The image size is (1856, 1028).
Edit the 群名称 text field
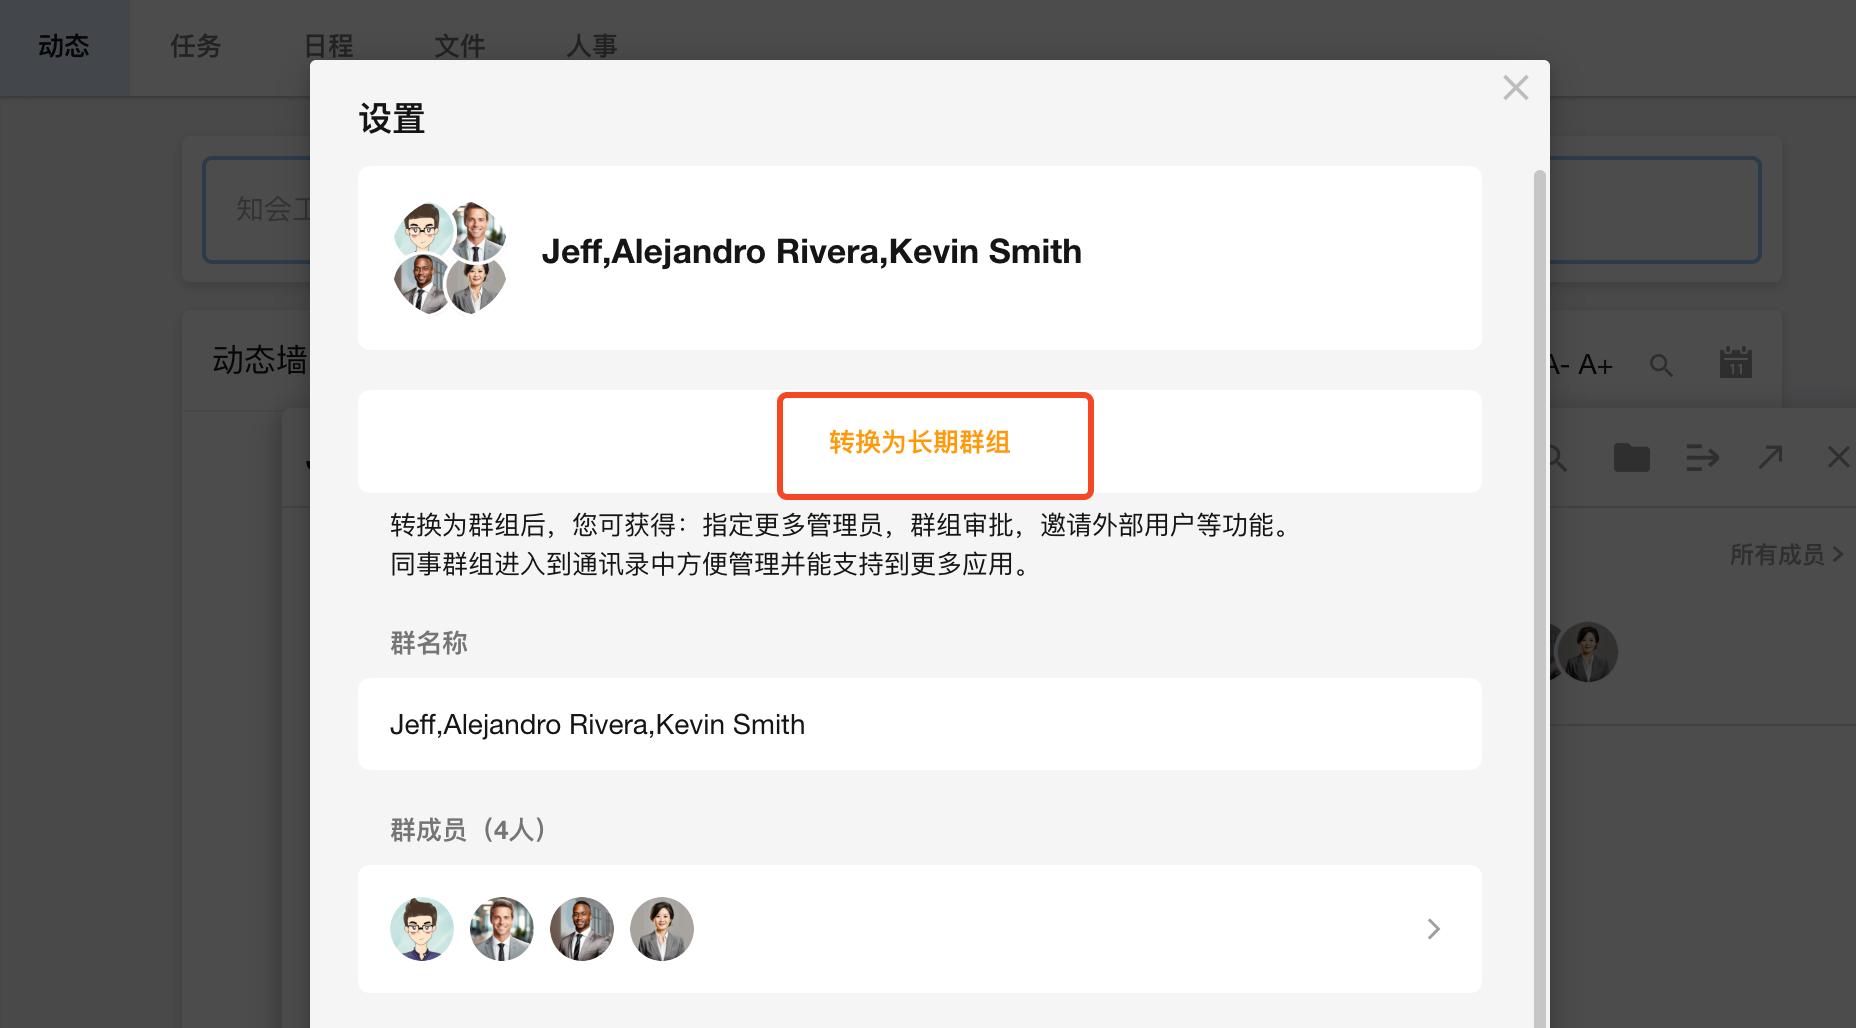click(x=918, y=724)
